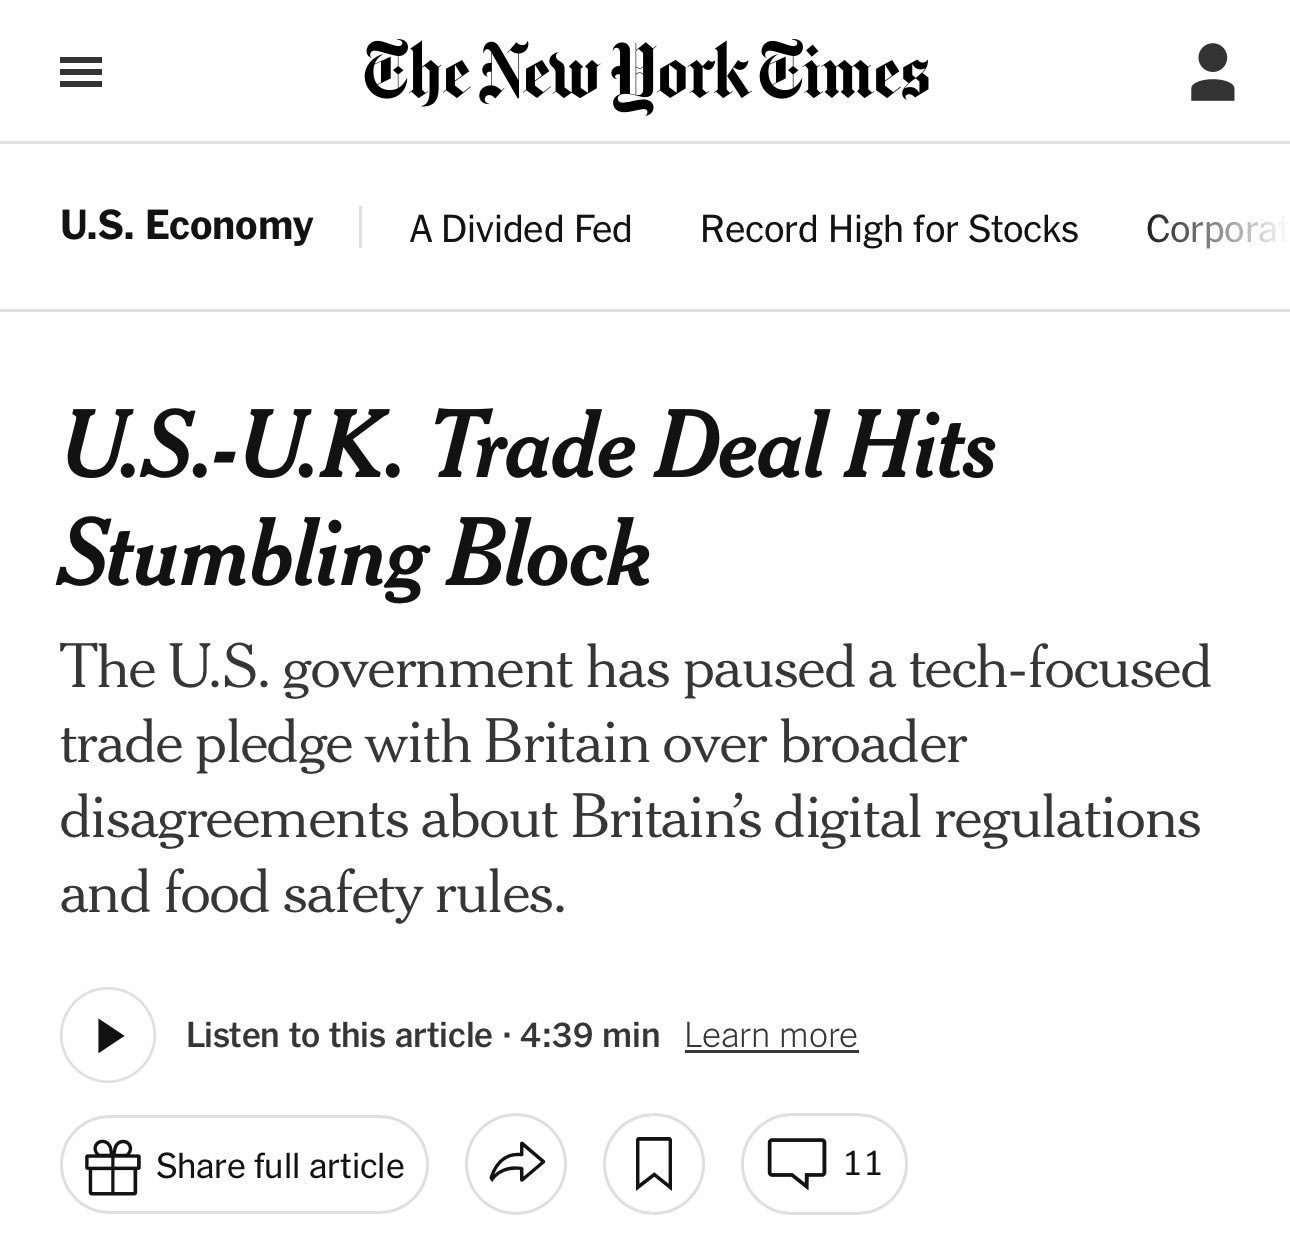Click the 4:39 min audio duration
The image size is (1290, 1255).
pos(590,1035)
